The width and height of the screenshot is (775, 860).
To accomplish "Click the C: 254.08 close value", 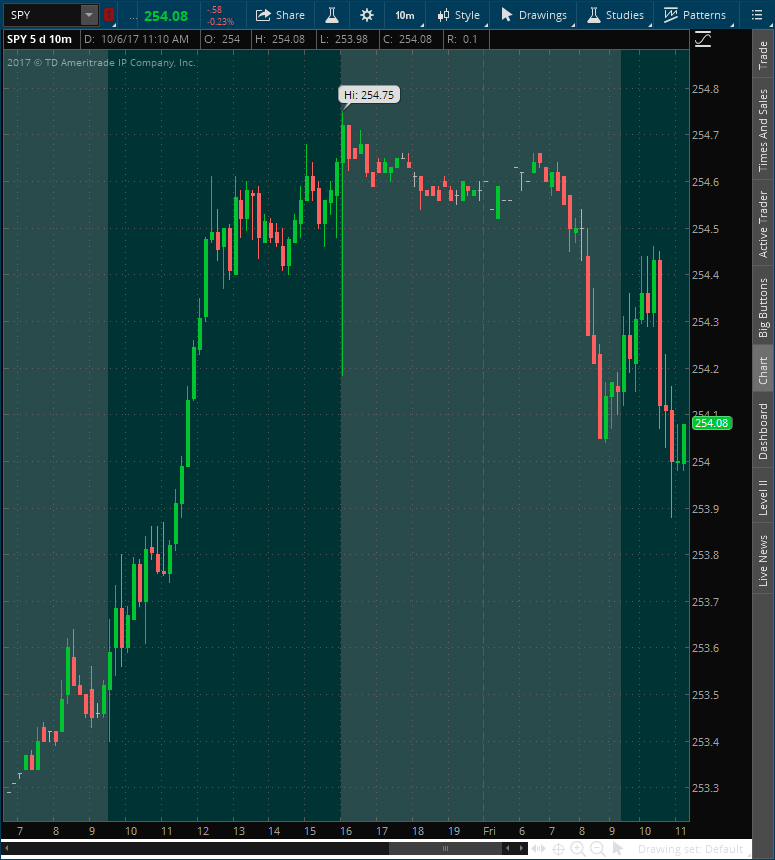I will click(408, 39).
